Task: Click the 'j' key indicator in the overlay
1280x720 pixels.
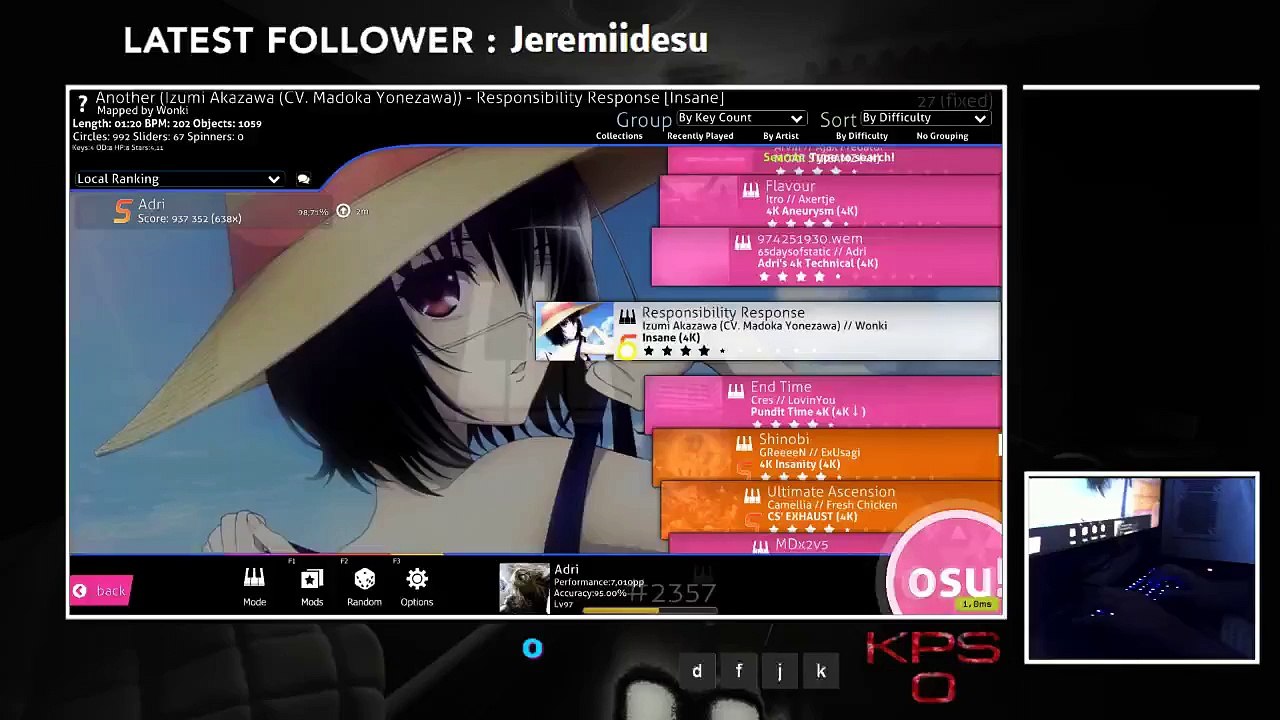Action: click(780, 671)
